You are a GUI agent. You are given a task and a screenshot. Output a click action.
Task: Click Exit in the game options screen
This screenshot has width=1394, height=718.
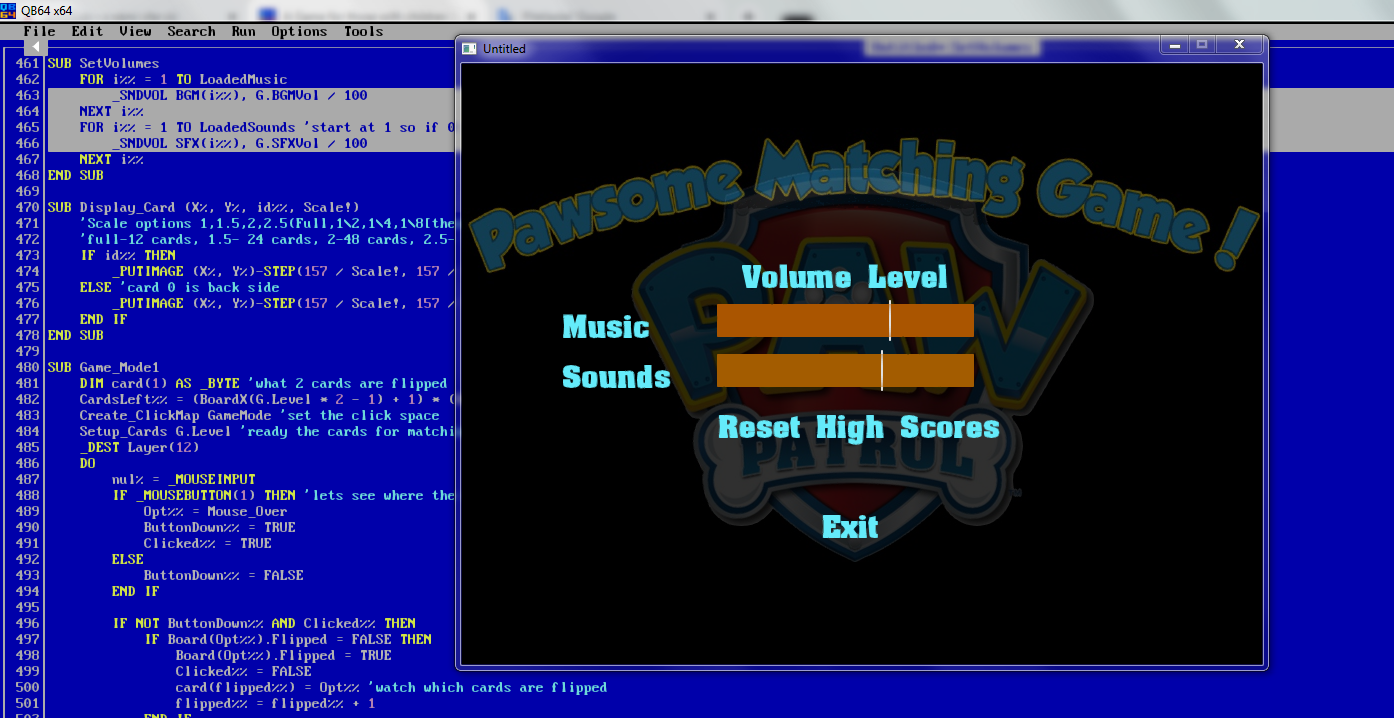coord(850,526)
